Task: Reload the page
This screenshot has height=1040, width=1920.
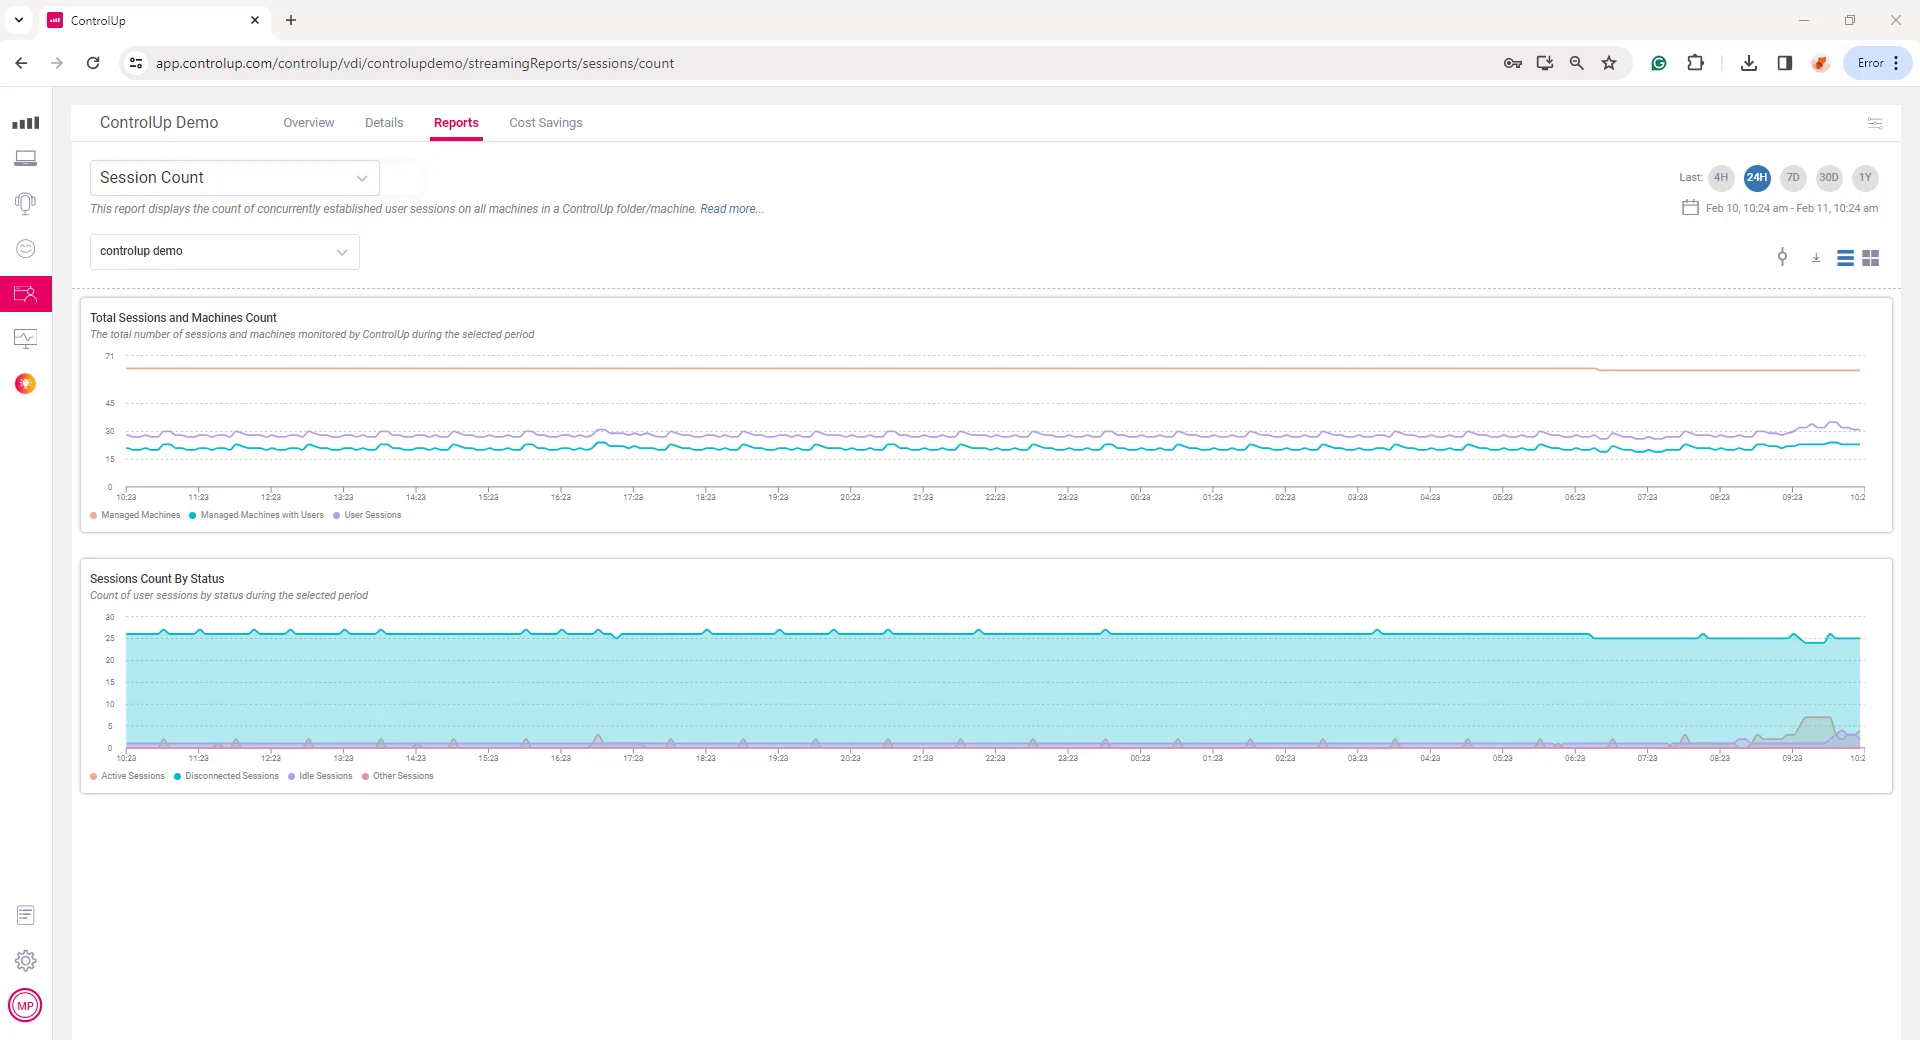Action: click(93, 63)
